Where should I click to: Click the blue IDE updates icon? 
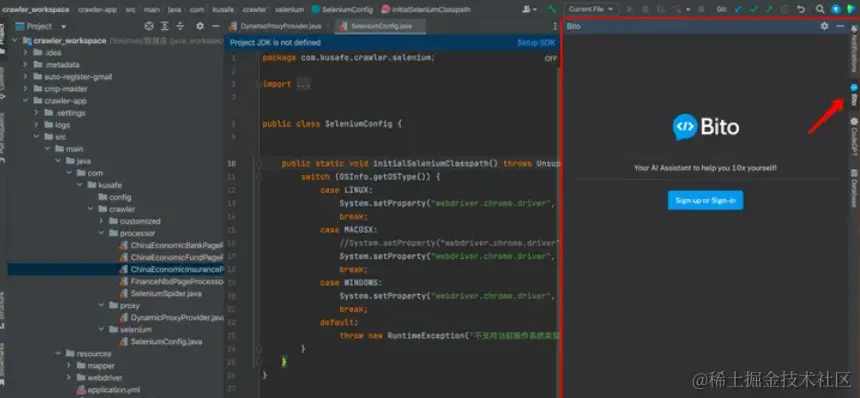[x=835, y=9]
